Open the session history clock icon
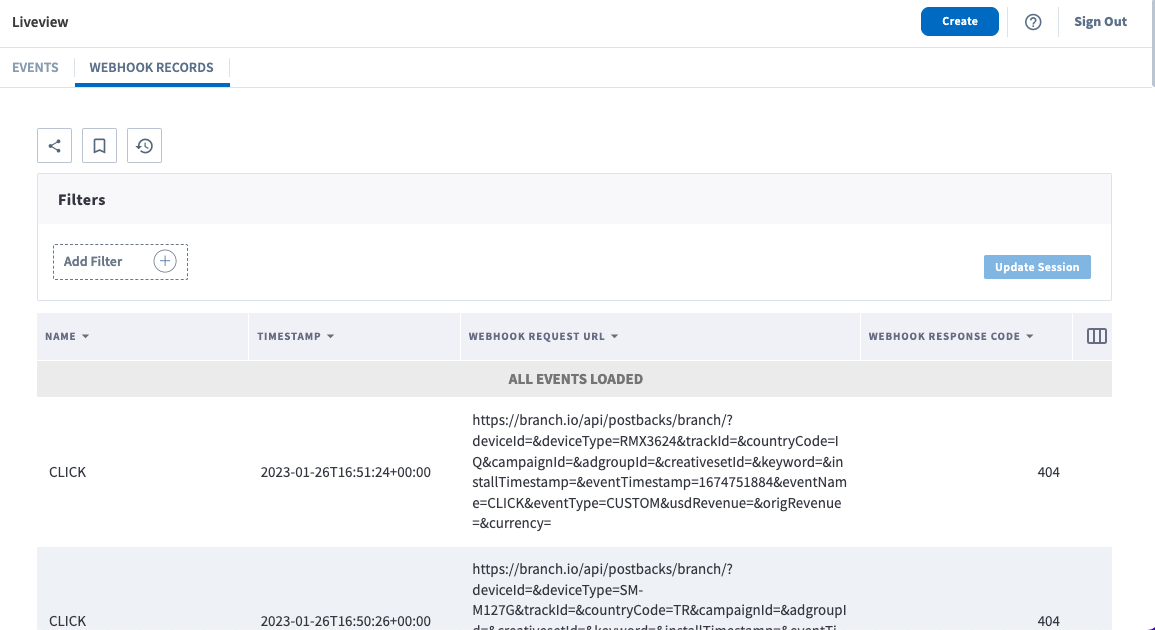 pyautogui.click(x=144, y=145)
